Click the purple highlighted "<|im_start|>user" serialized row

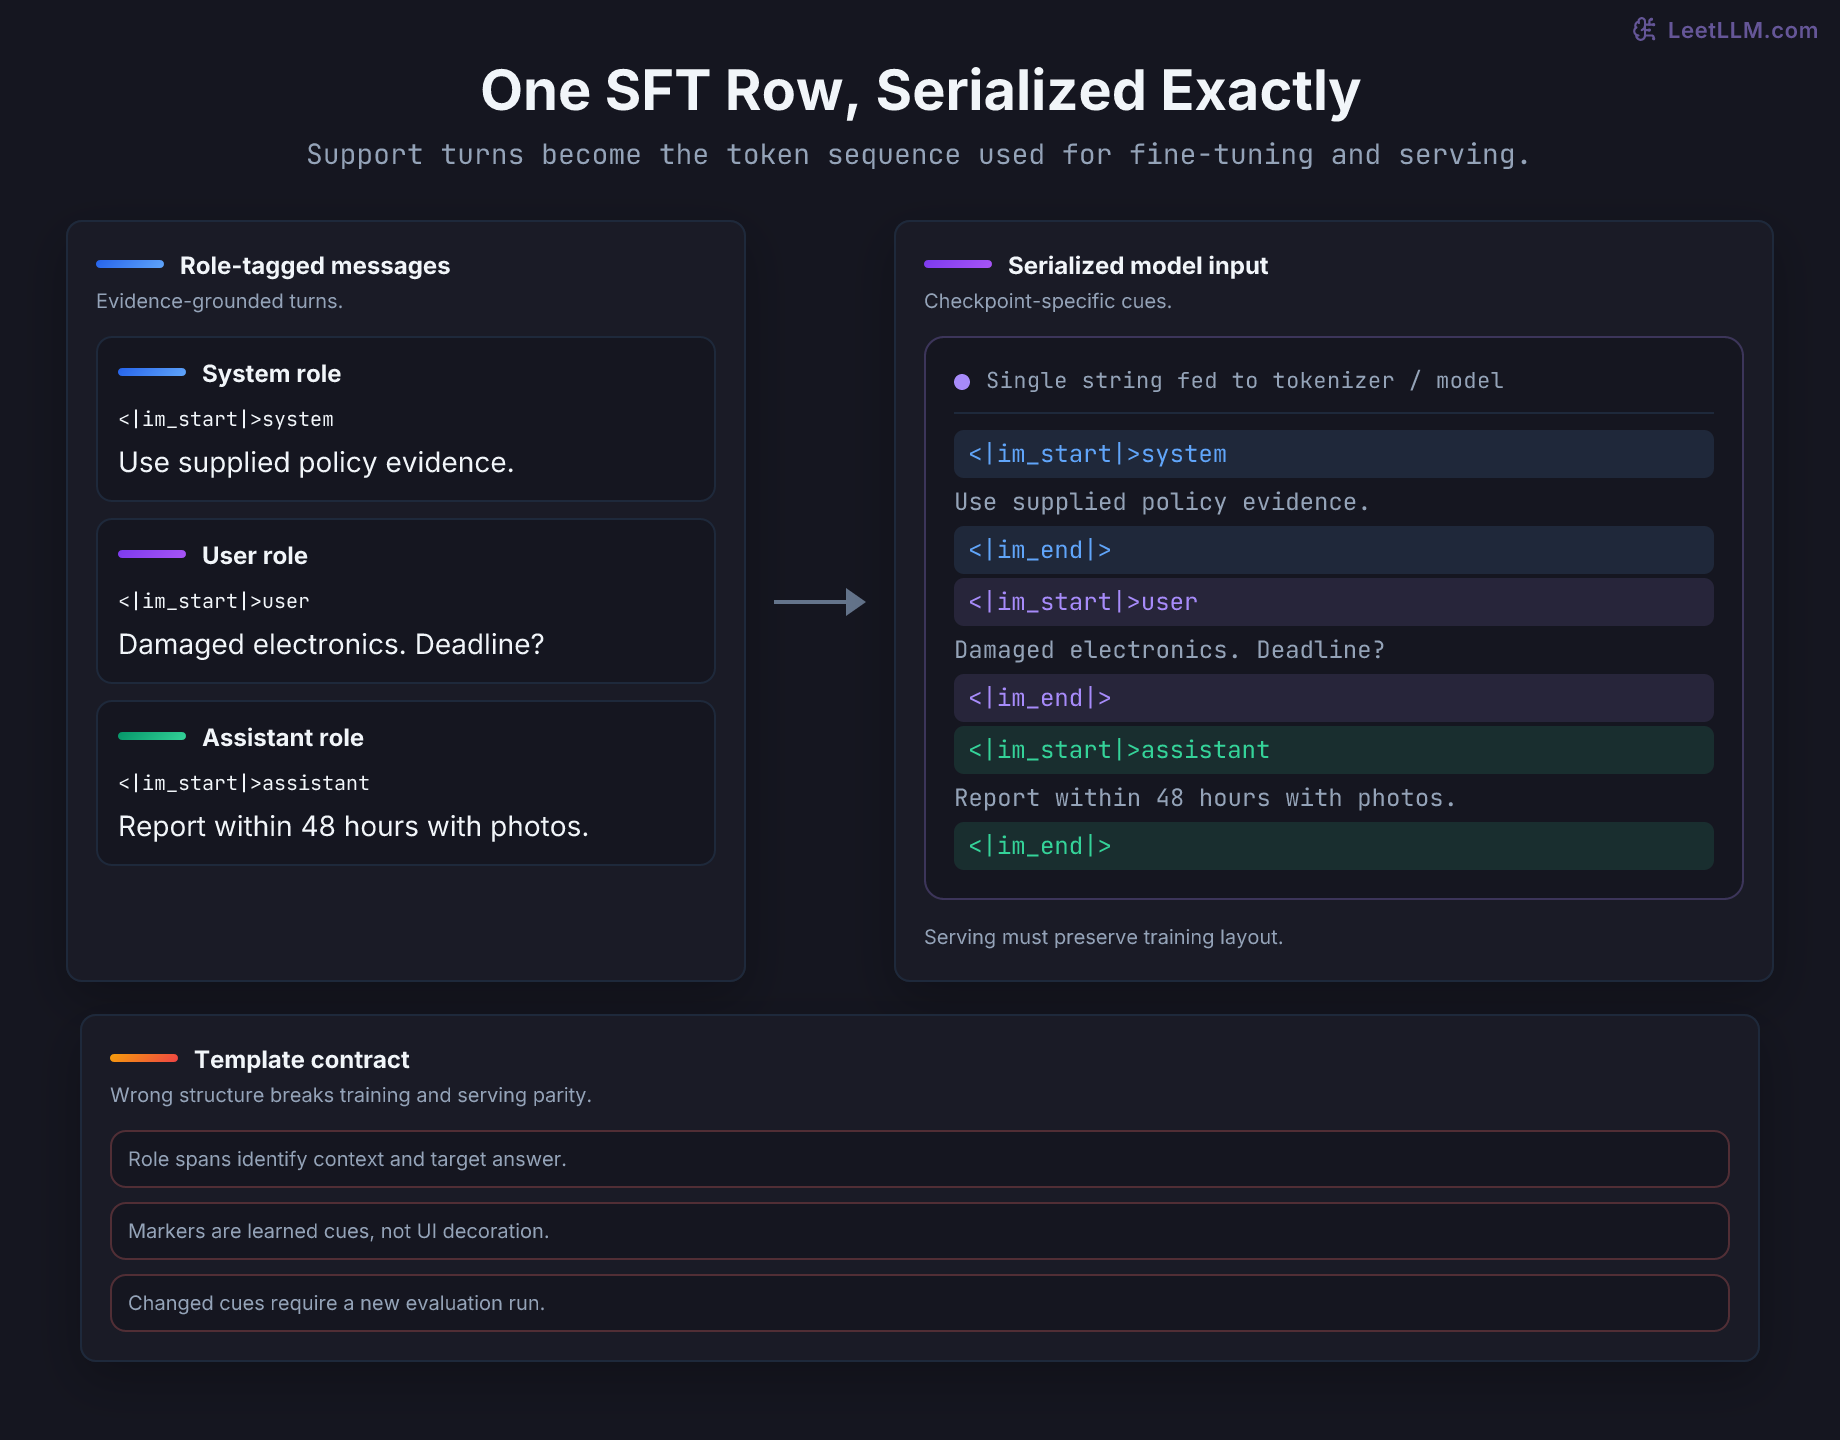tap(1333, 602)
